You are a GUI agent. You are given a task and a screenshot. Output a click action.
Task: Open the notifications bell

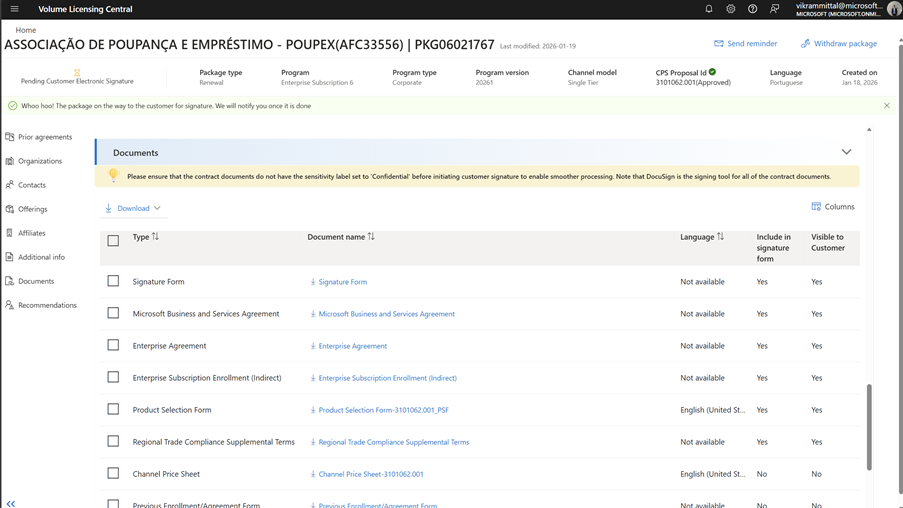709,9
